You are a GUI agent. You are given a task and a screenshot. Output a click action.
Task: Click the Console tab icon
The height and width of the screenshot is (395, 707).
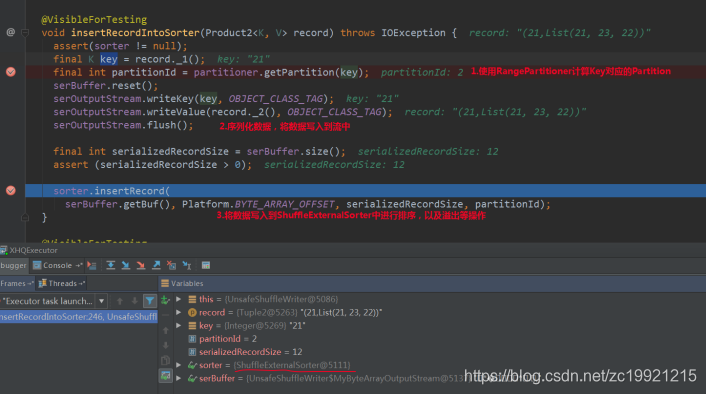click(x=37, y=266)
